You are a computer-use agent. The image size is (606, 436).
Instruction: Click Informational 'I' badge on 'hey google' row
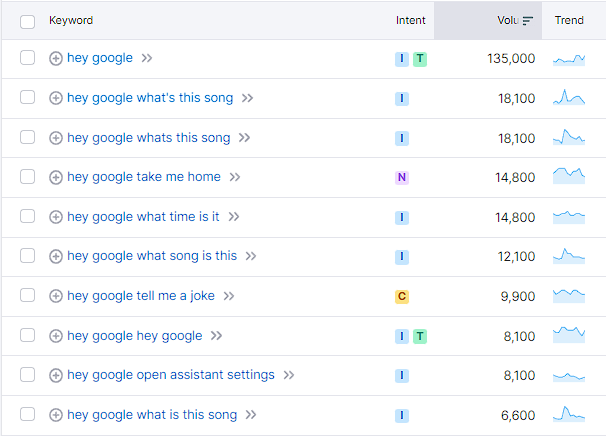[402, 59]
